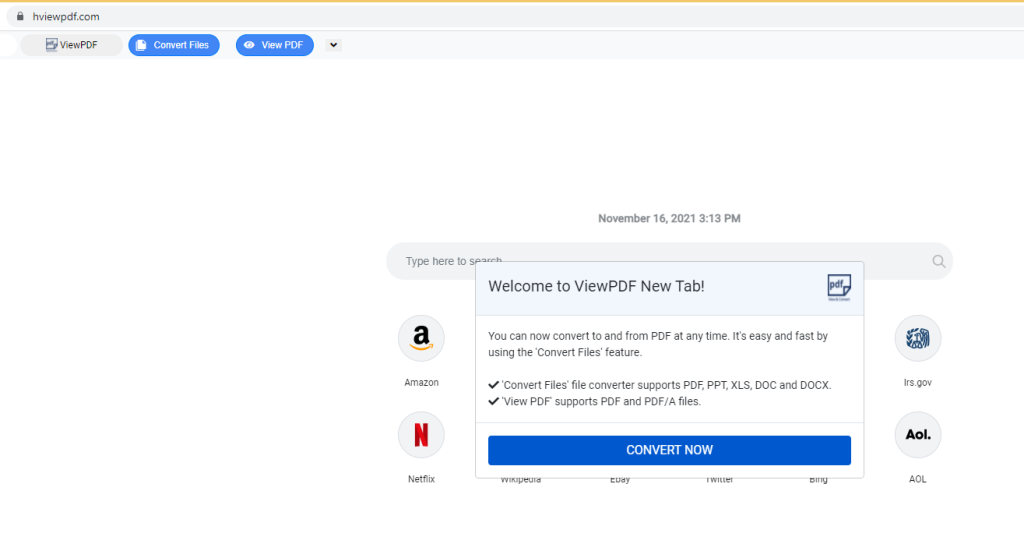1024x558 pixels.
Task: Click the PDF logo in welcome popup
Action: point(838,286)
